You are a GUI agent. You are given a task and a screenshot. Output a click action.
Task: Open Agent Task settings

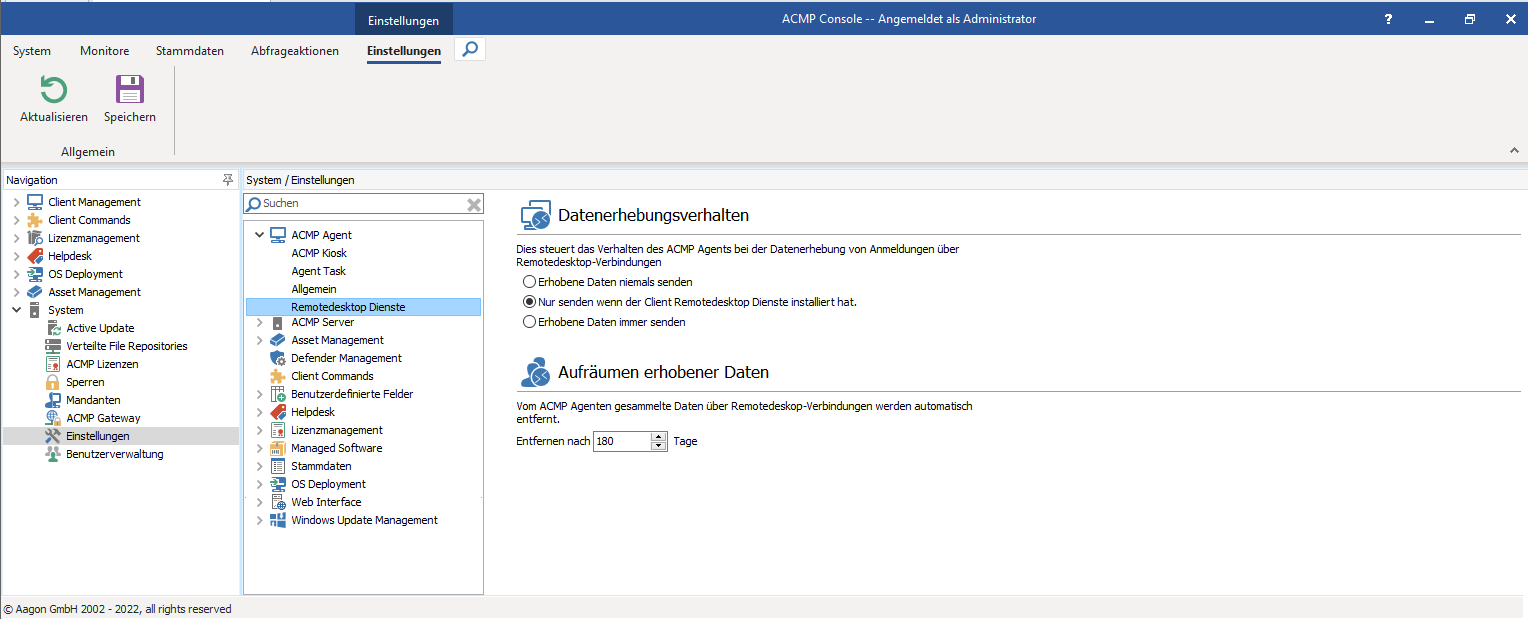318,271
